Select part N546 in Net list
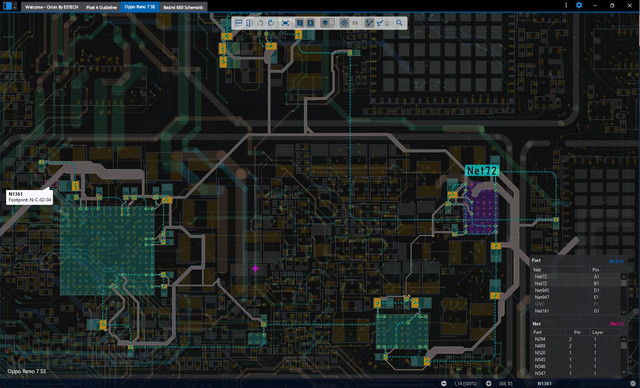The height and width of the screenshot is (388, 640). point(576,366)
